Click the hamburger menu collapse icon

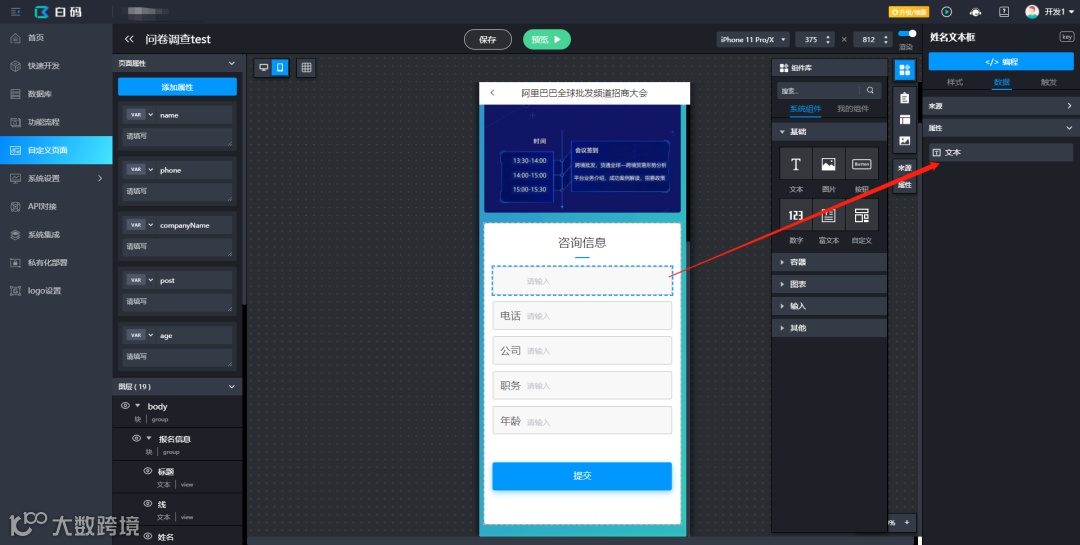[x=16, y=12]
